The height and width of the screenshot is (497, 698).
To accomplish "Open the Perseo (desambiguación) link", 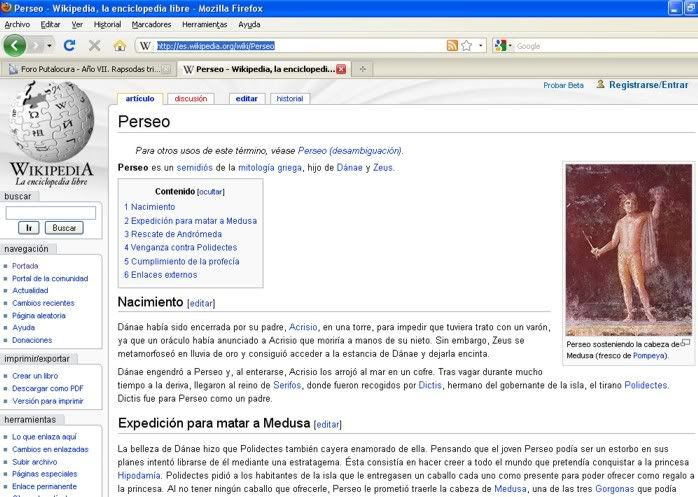I will (350, 151).
